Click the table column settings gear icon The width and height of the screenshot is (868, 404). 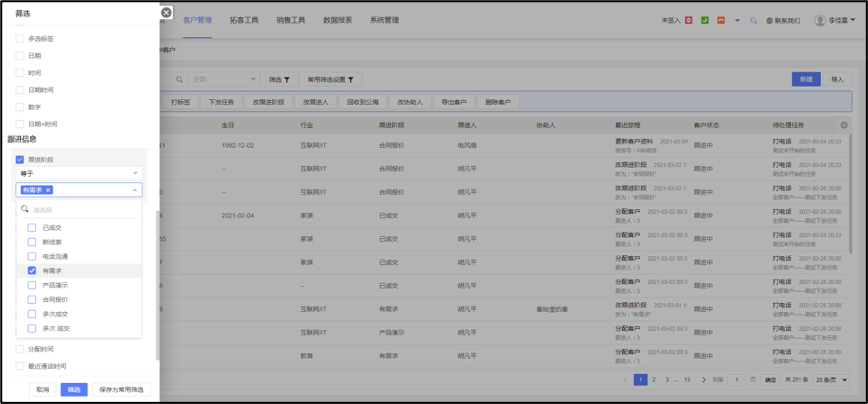tap(844, 125)
